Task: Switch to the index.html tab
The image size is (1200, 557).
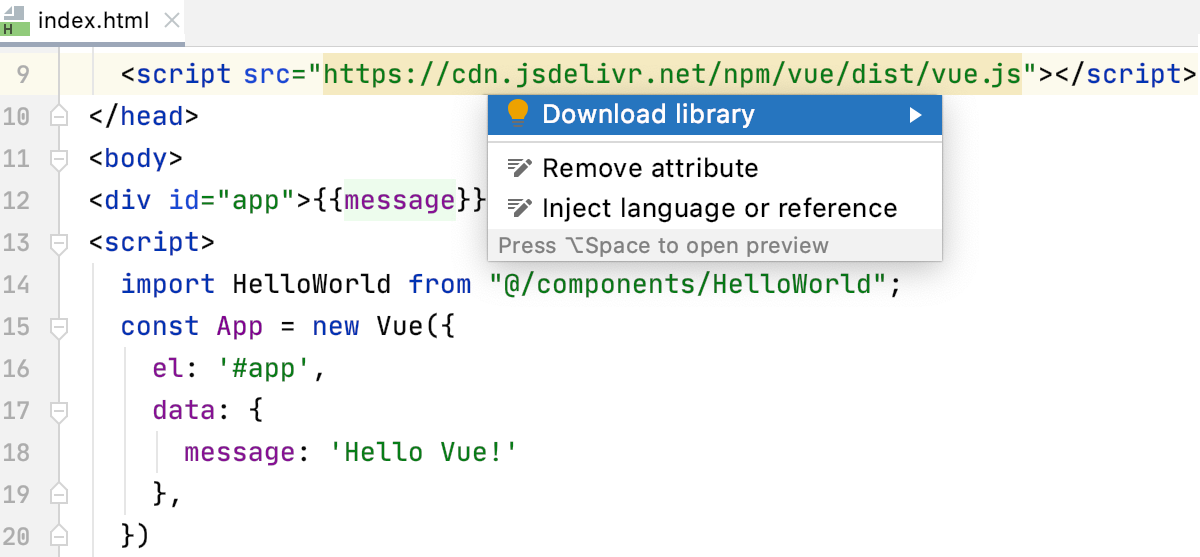Action: pos(93,21)
